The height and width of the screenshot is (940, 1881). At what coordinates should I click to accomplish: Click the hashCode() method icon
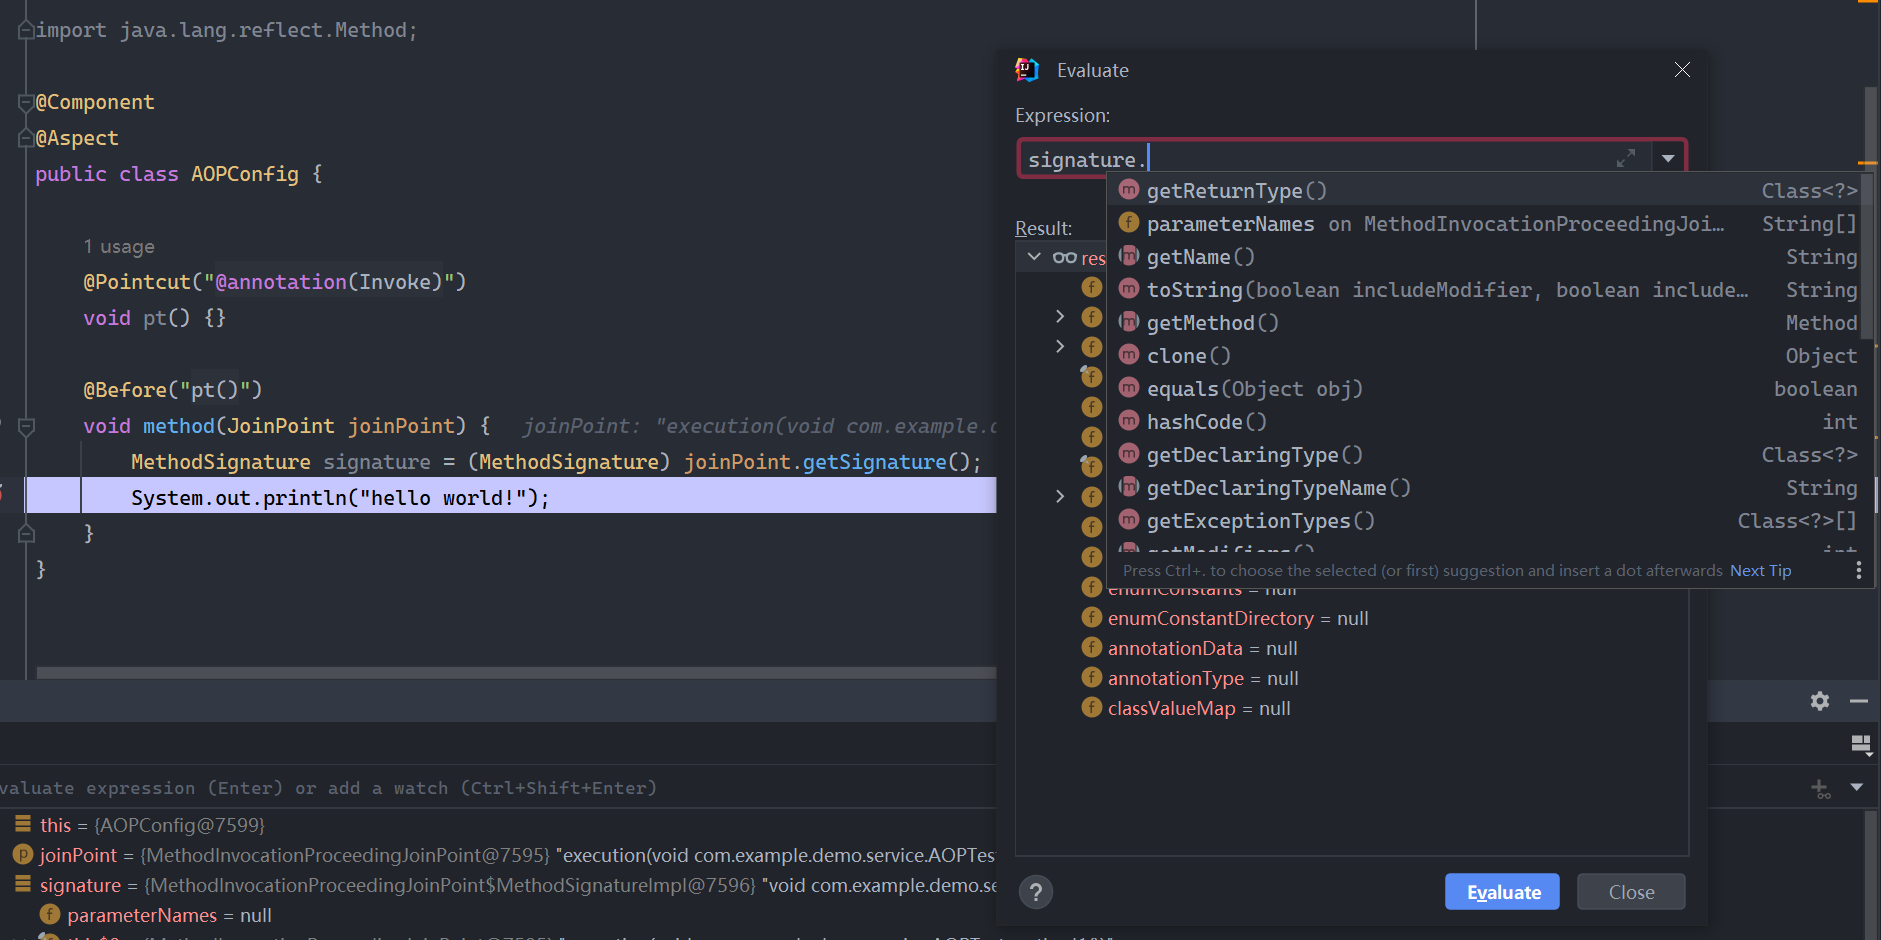pyautogui.click(x=1129, y=420)
